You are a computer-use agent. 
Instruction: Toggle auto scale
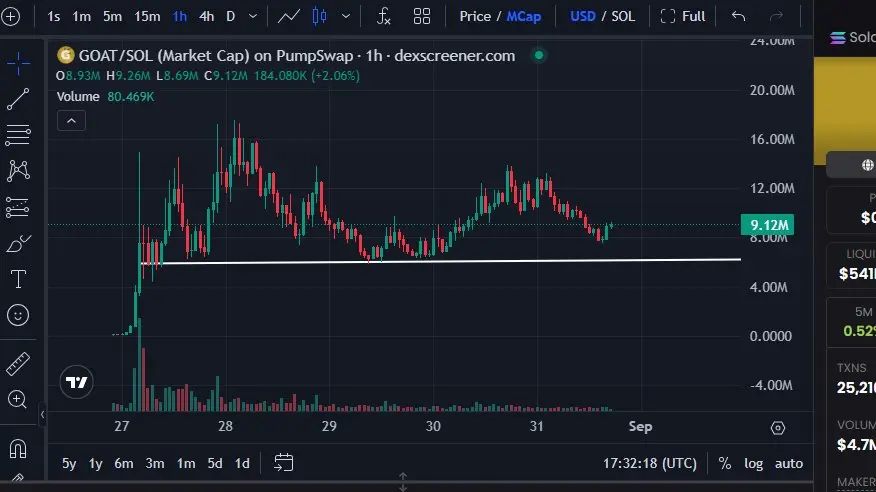tap(789, 464)
